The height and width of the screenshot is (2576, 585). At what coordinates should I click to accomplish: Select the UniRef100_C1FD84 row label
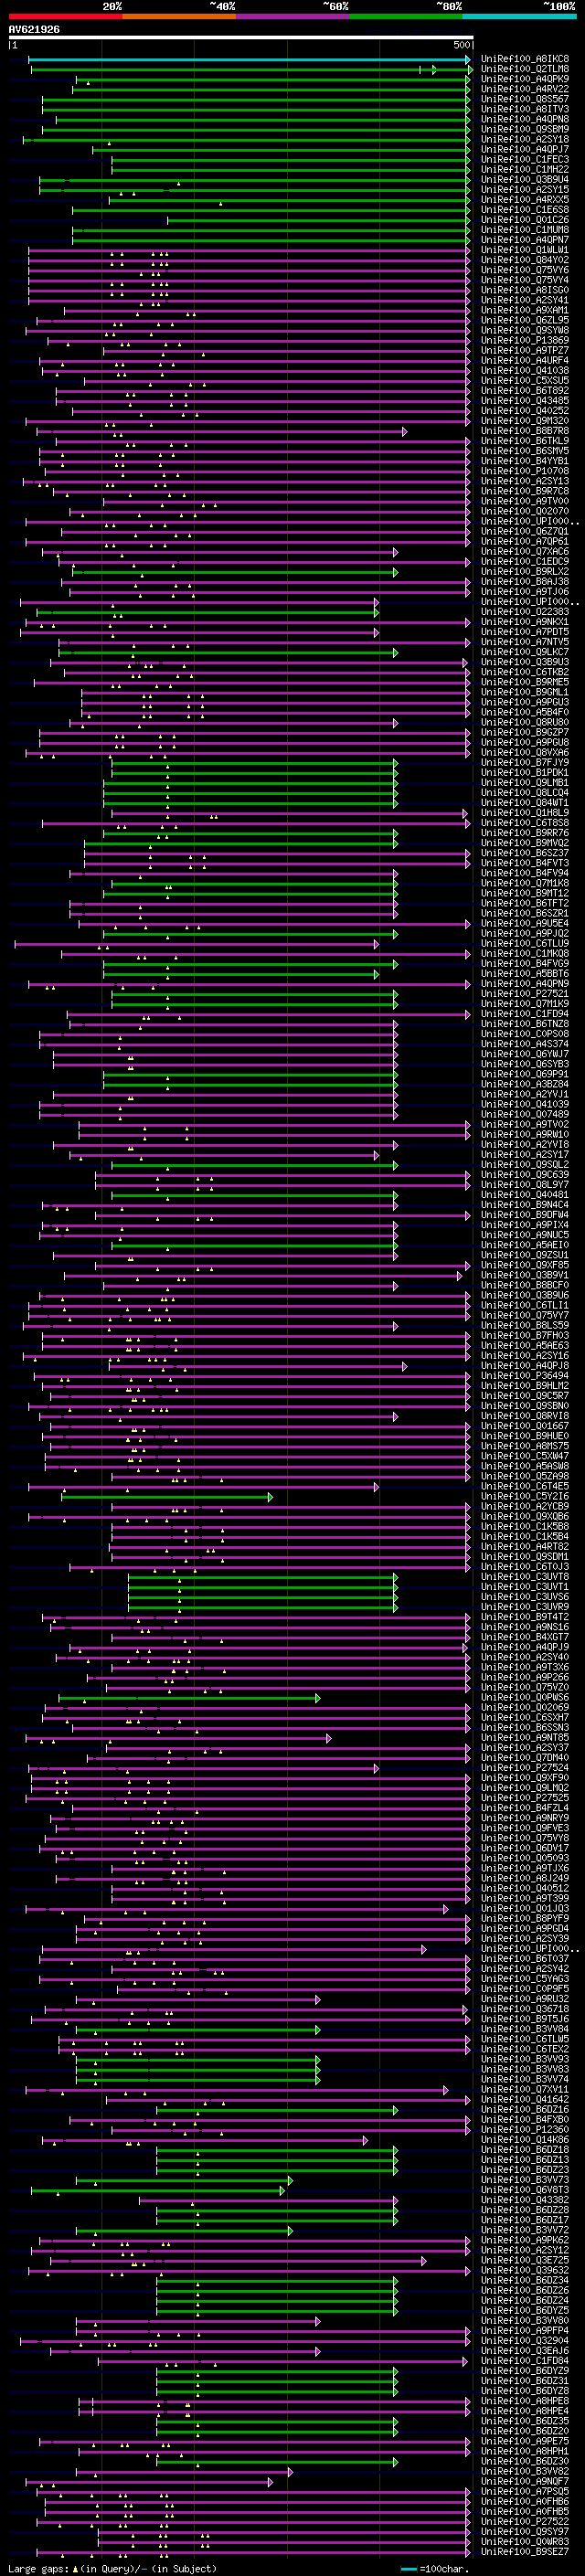(x=525, y=2361)
